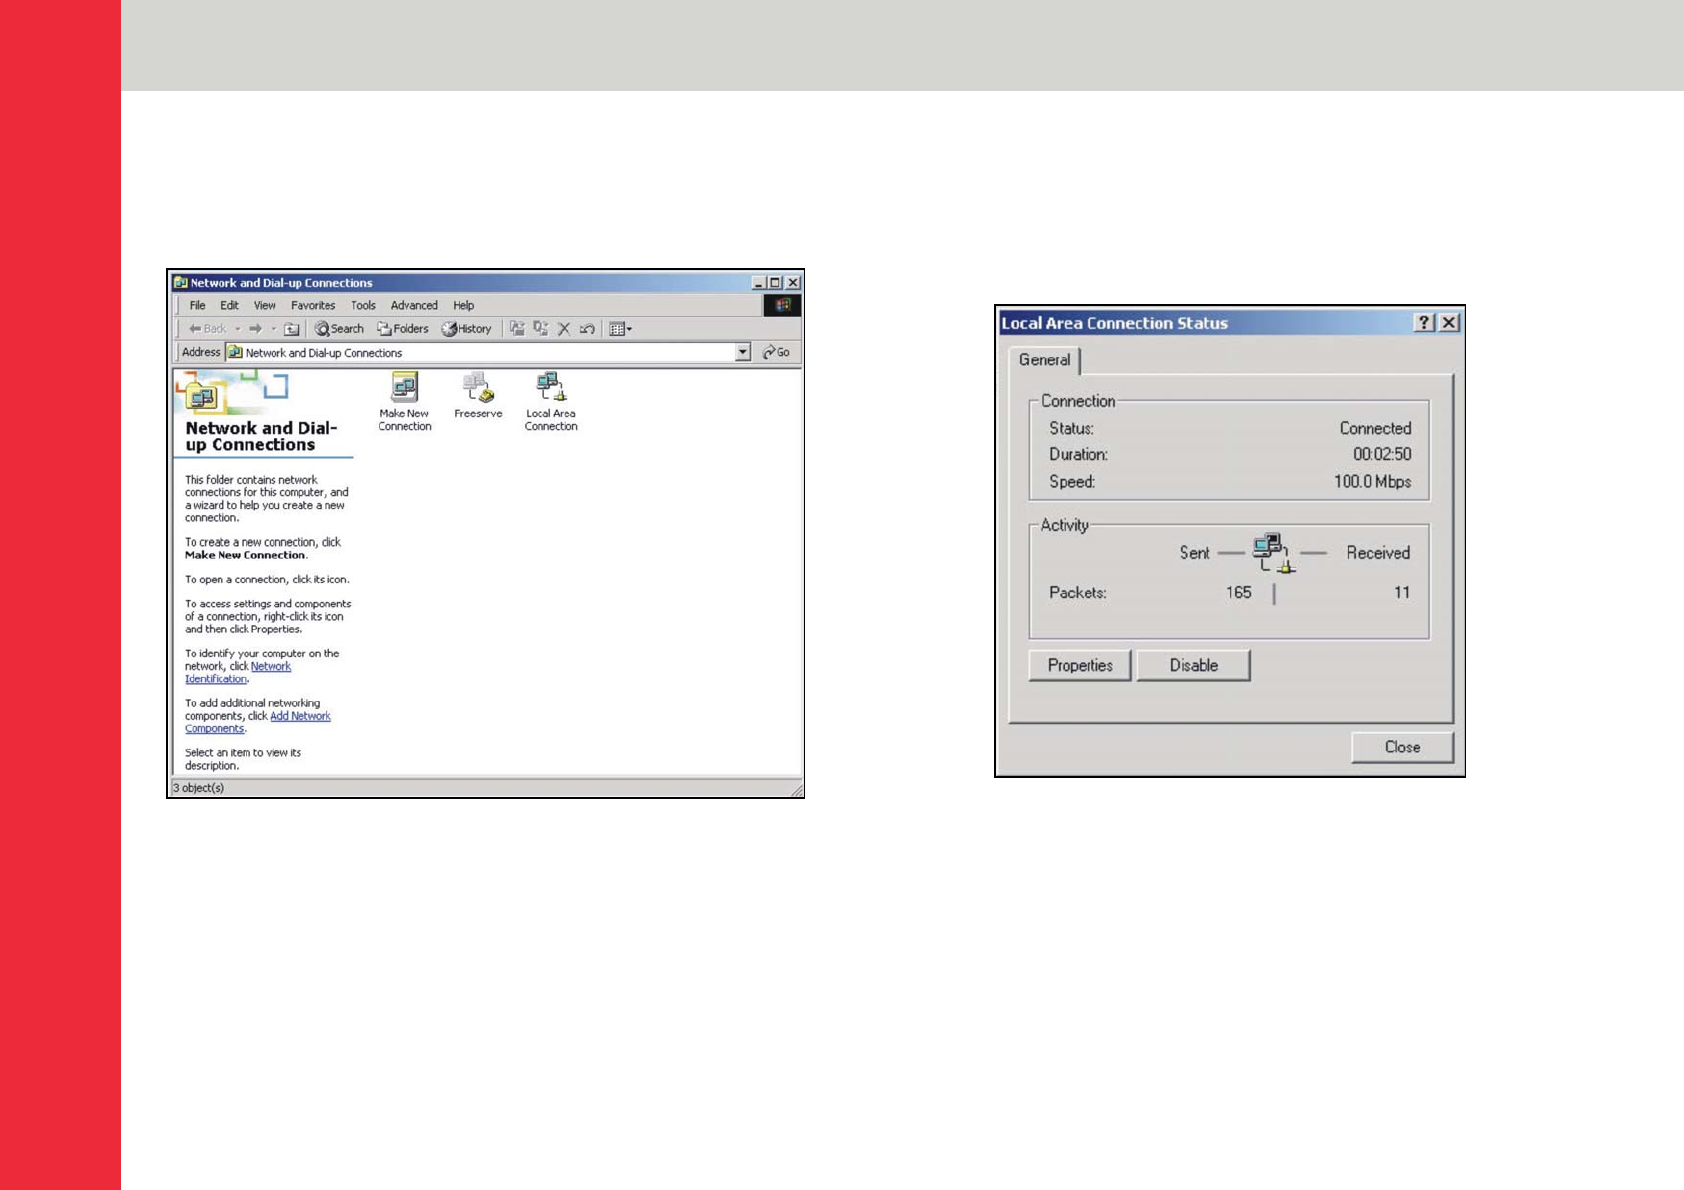Viewport: 1684px width, 1190px height.
Task: Click the Windows logo throbber icon
Action: pos(782,305)
